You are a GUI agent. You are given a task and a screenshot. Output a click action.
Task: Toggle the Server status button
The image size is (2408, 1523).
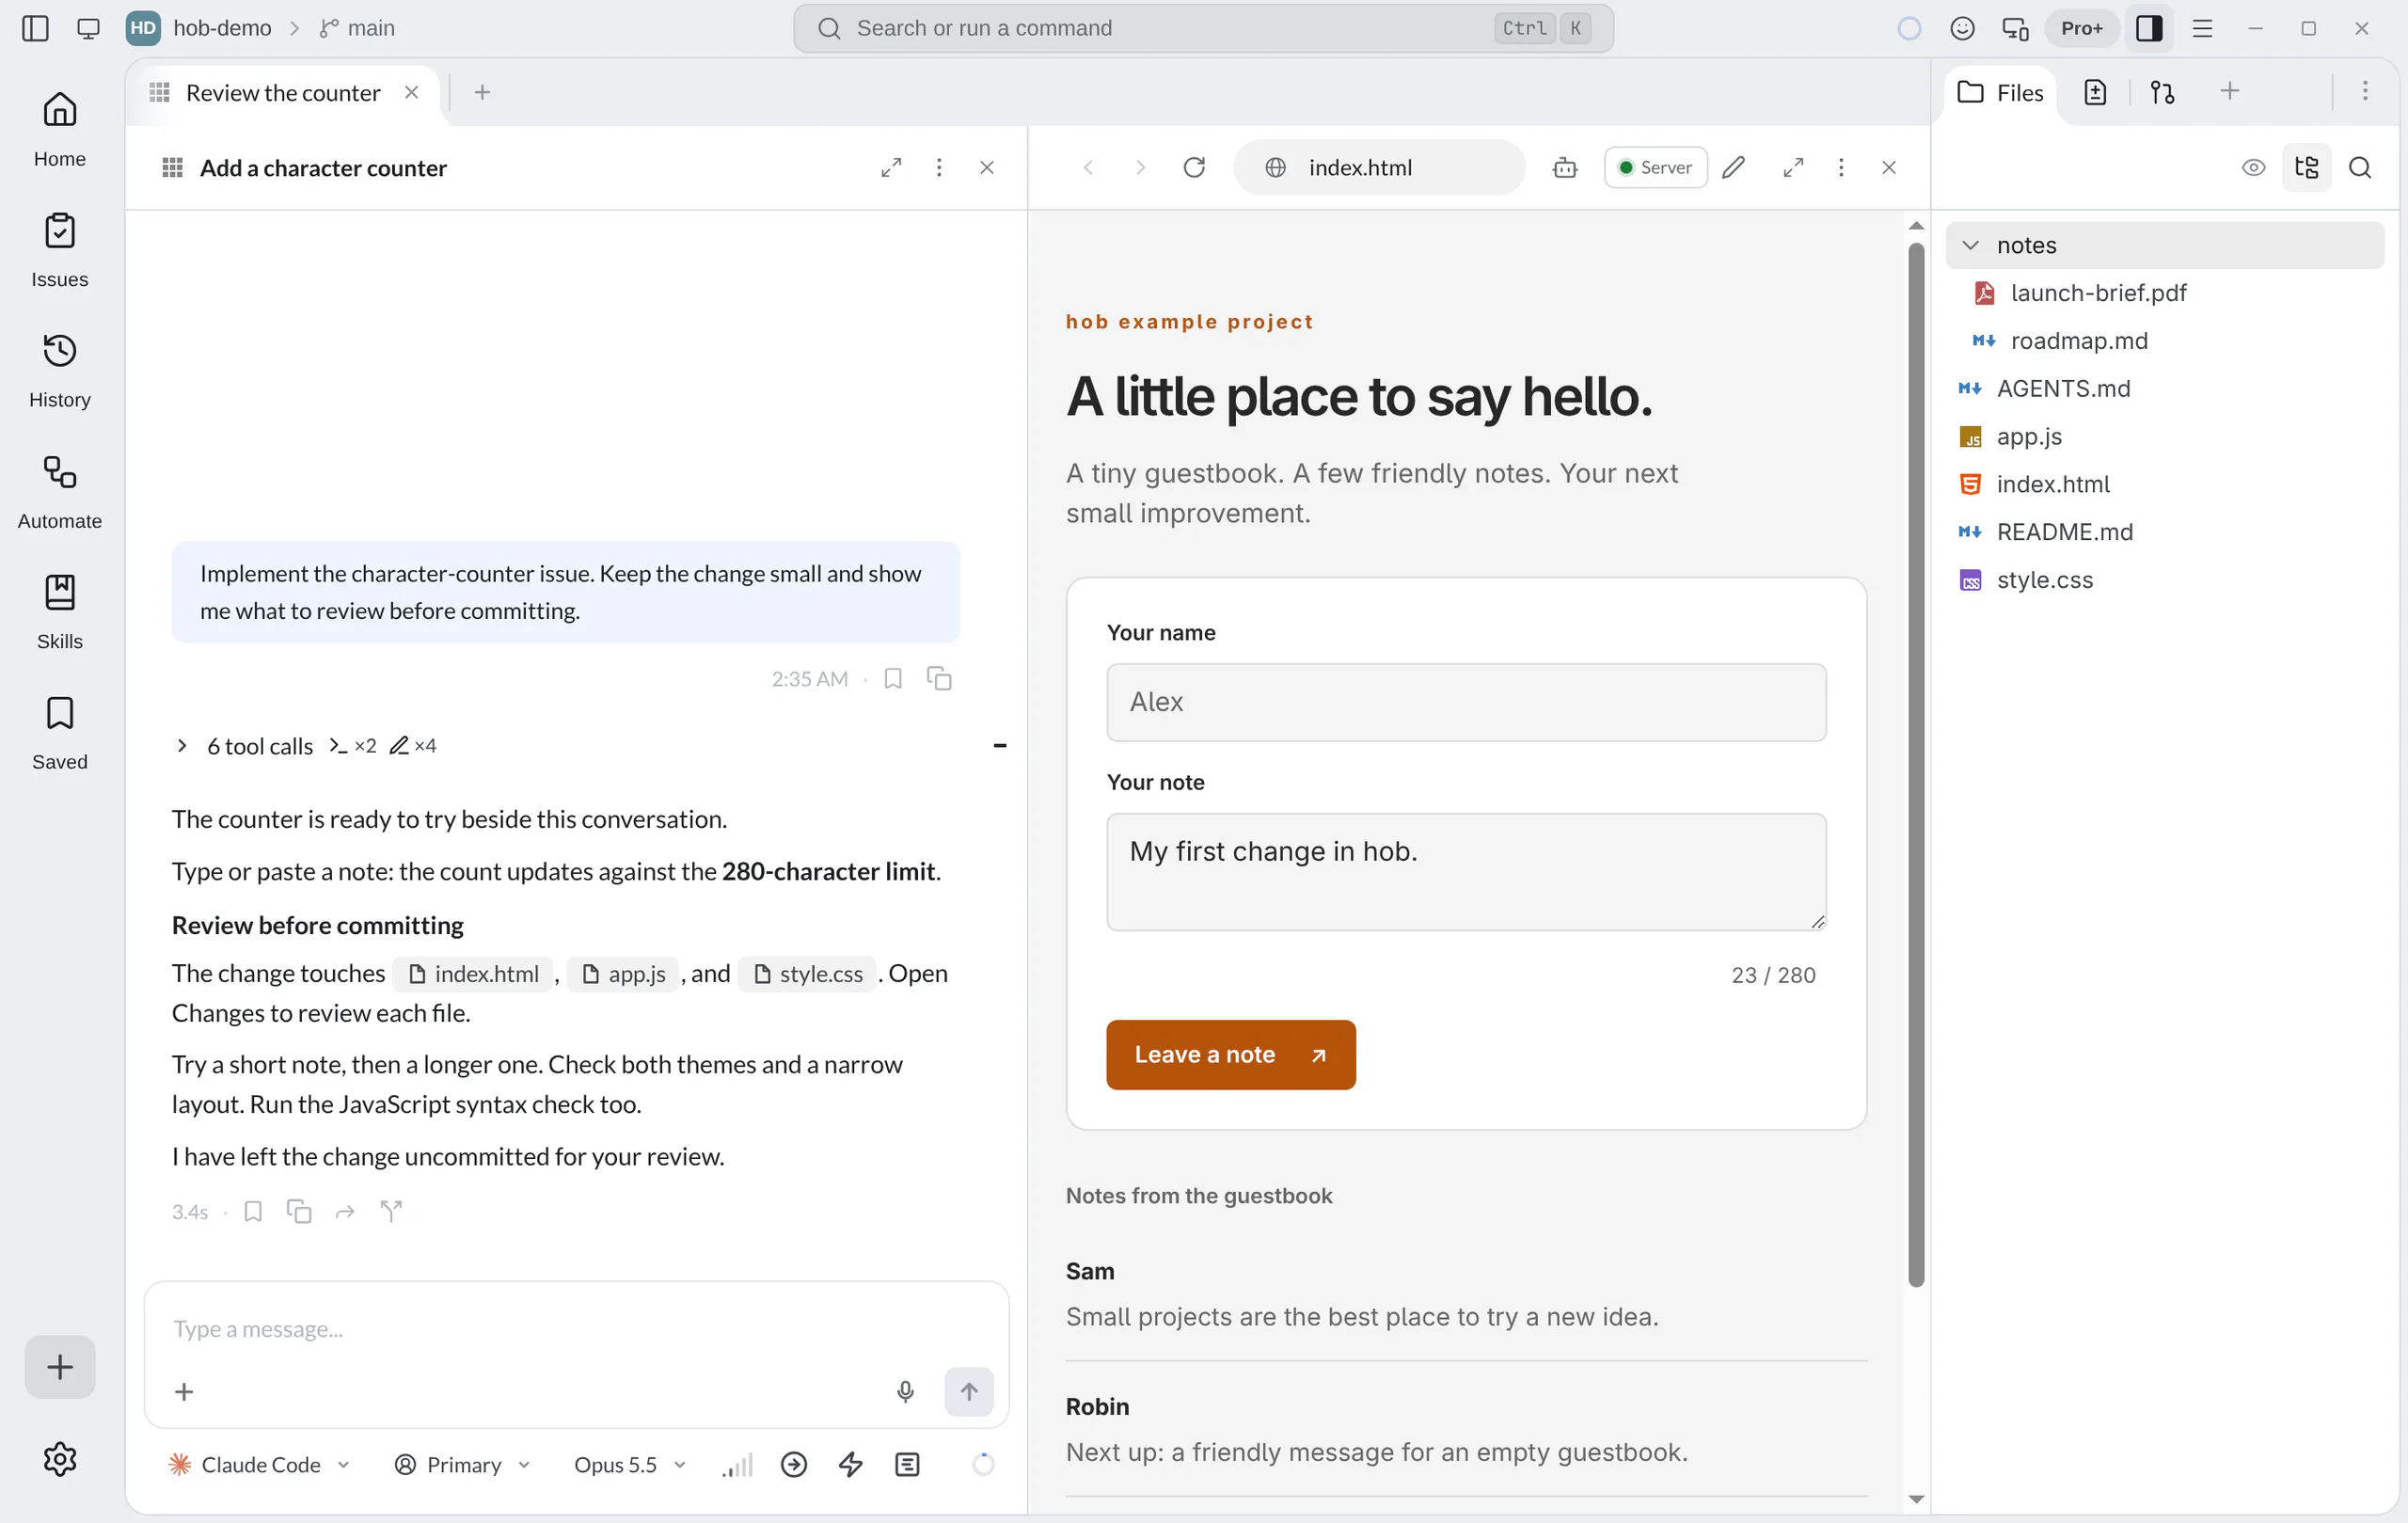pyautogui.click(x=1655, y=167)
